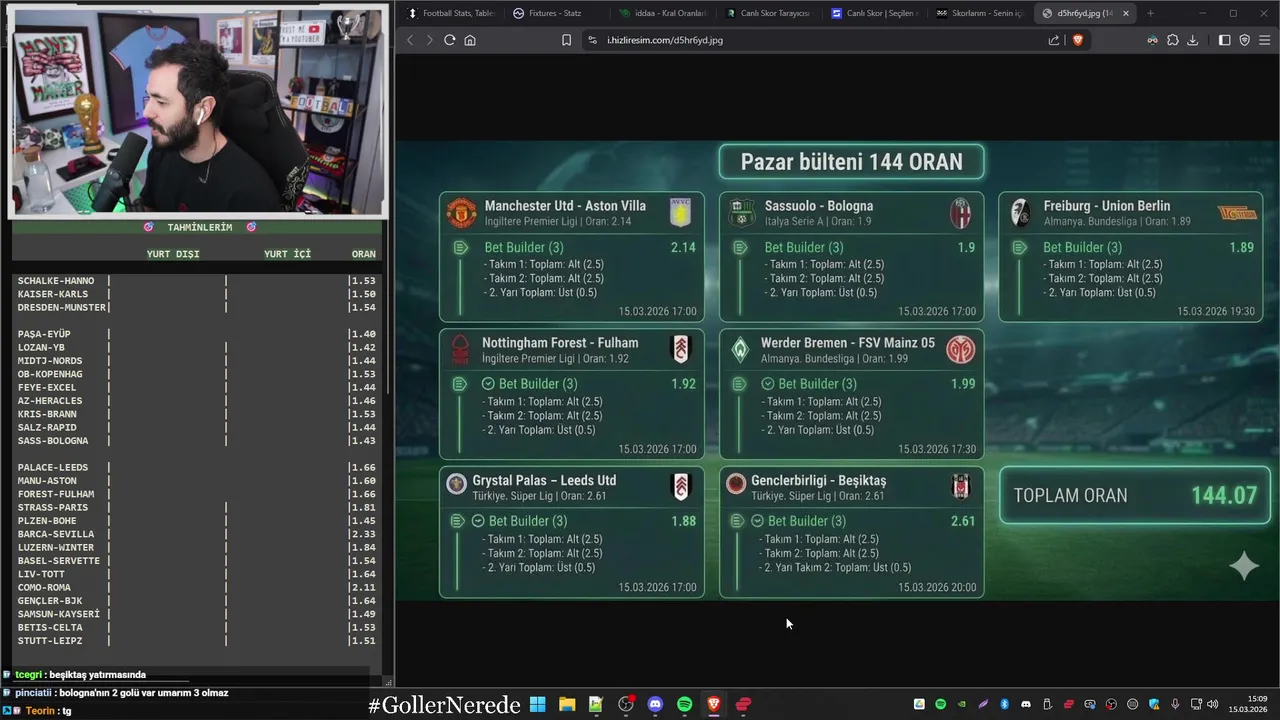The height and width of the screenshot is (720, 1280).
Task: Toggle the browser sidebar panel
Action: pos(1225,40)
